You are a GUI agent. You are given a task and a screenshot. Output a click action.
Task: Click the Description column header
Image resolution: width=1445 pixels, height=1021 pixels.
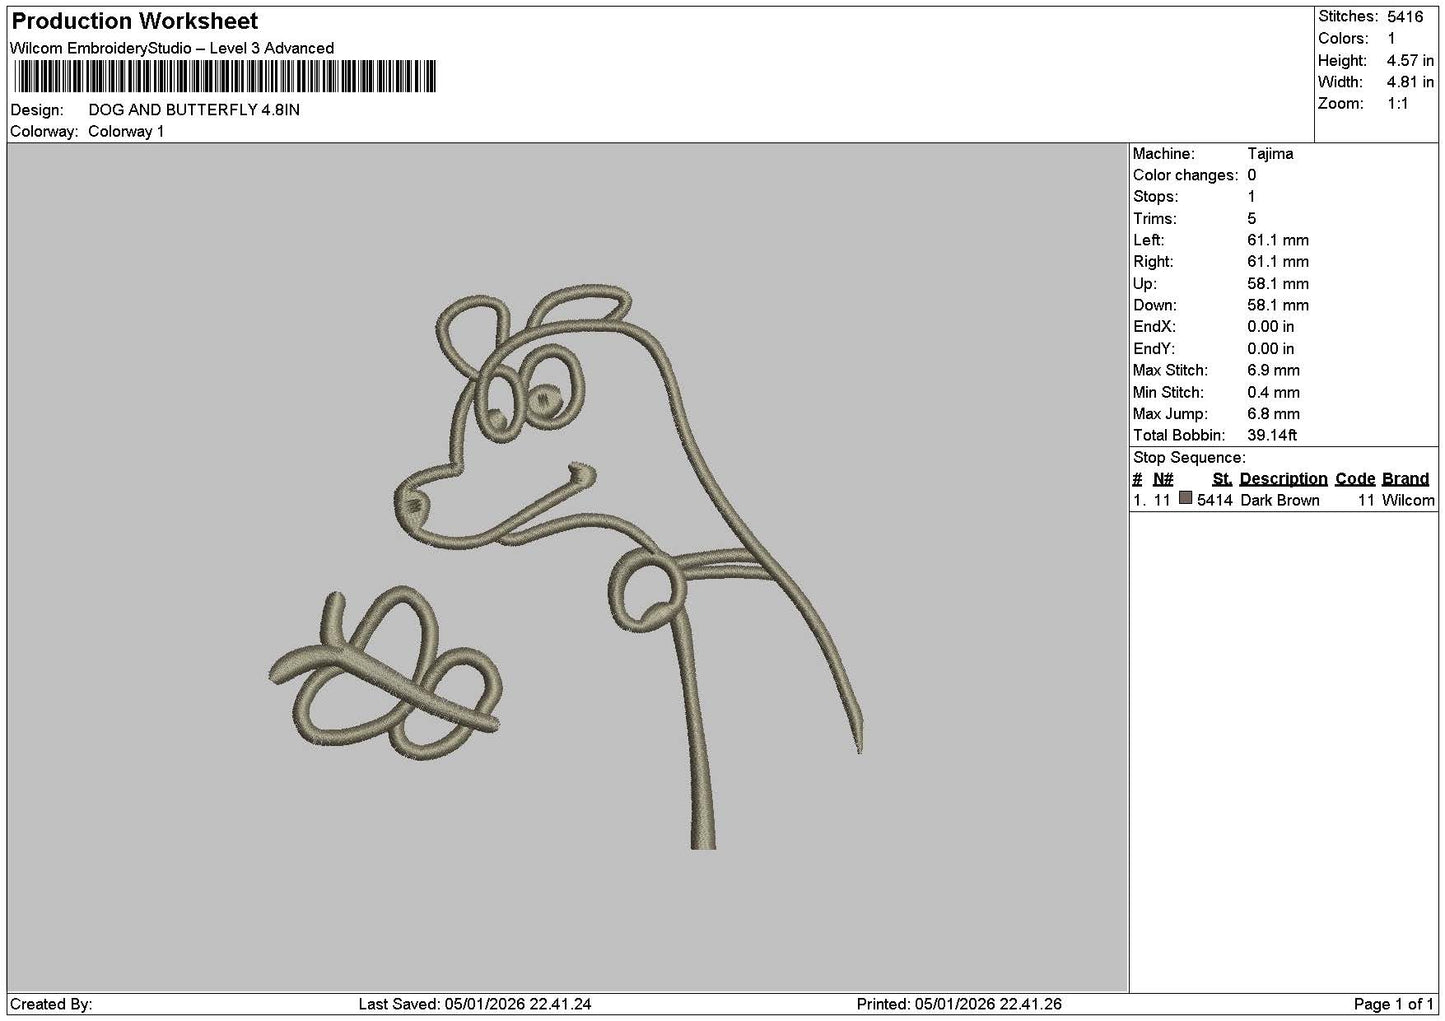point(1283,479)
